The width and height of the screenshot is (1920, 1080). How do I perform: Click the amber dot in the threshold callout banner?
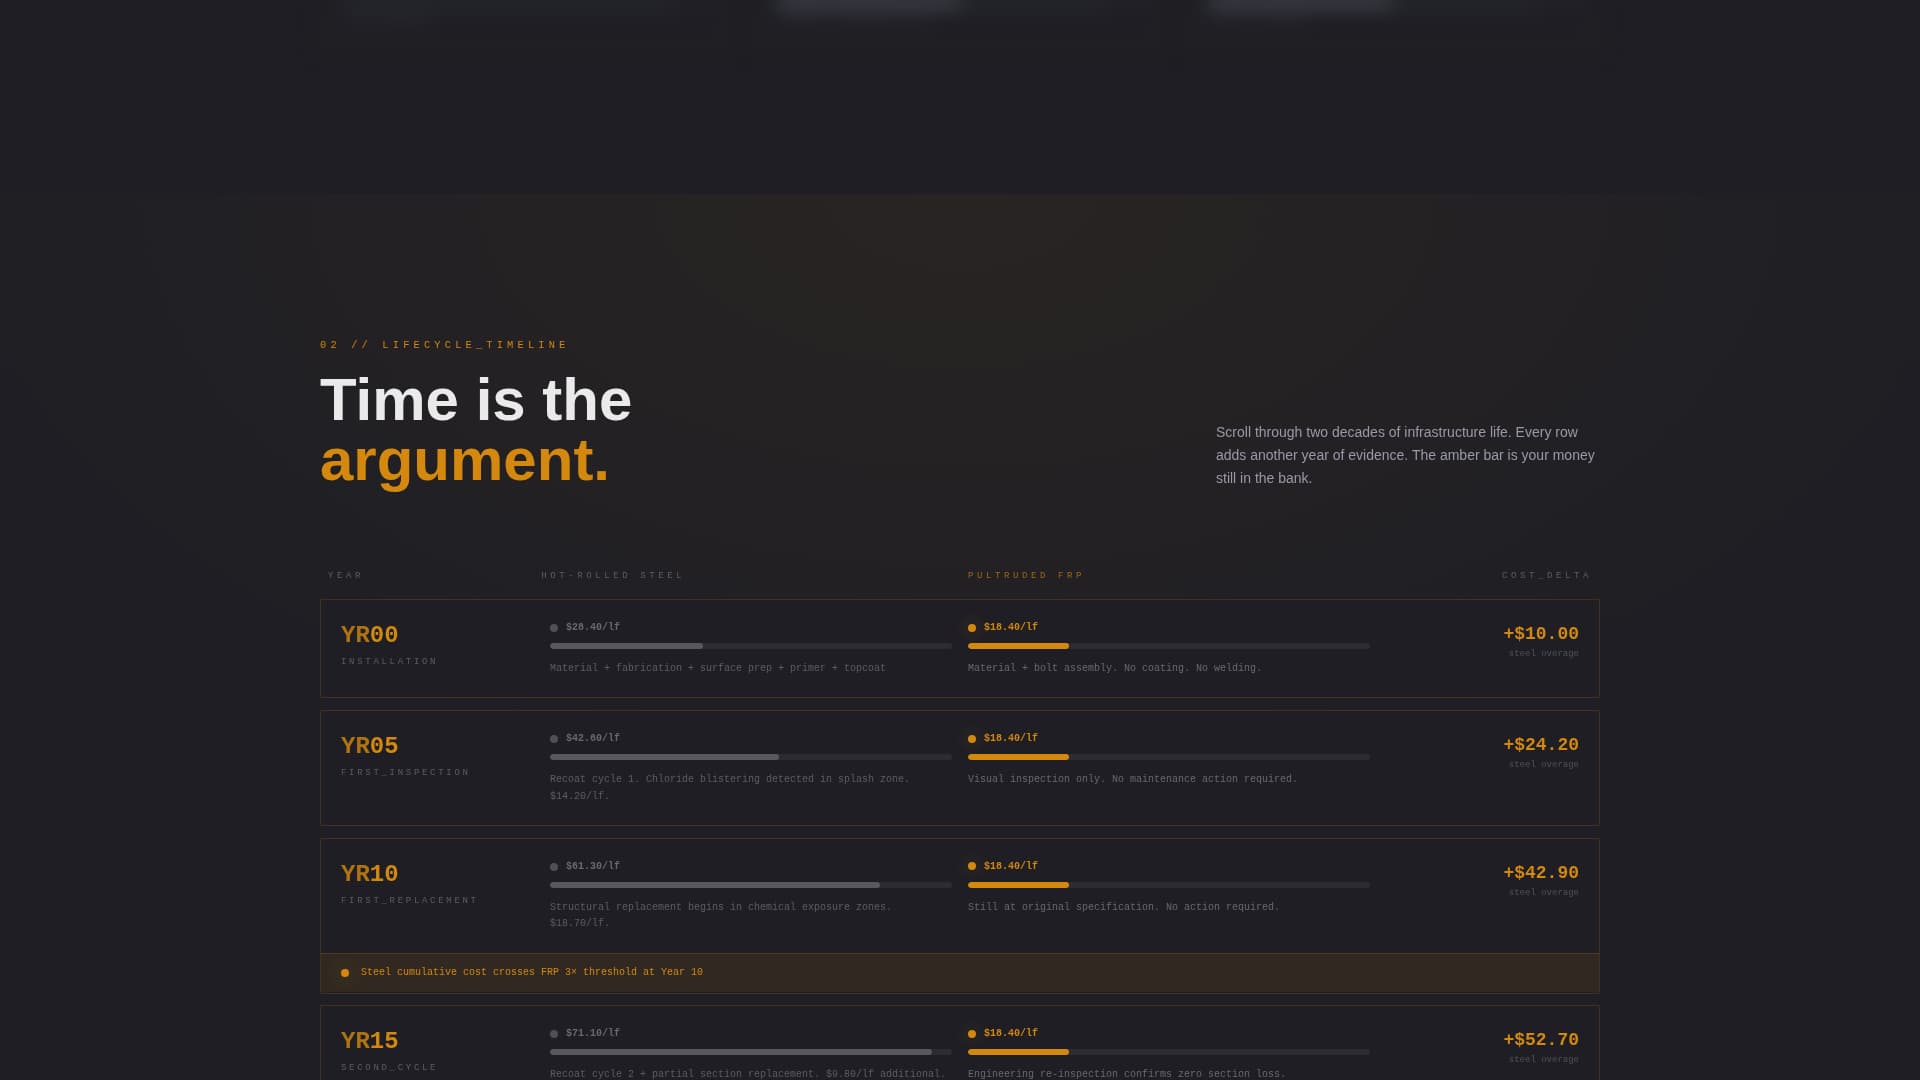[x=345, y=971]
